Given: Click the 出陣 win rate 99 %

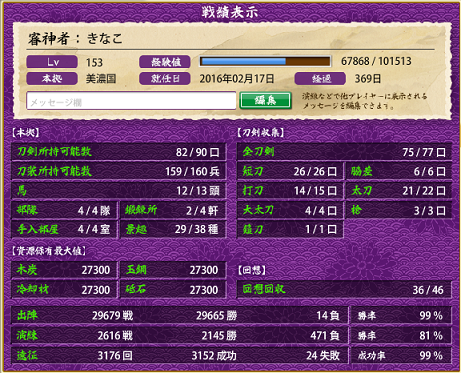Looking at the screenshot, I should (431, 315).
